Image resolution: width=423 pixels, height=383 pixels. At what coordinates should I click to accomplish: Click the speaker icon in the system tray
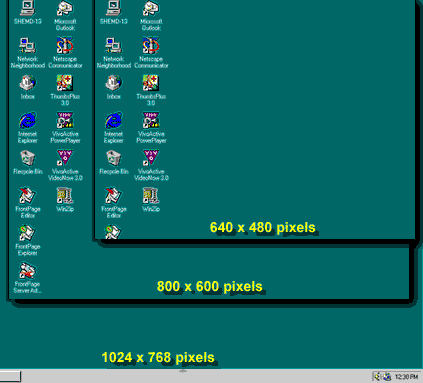tap(377, 377)
